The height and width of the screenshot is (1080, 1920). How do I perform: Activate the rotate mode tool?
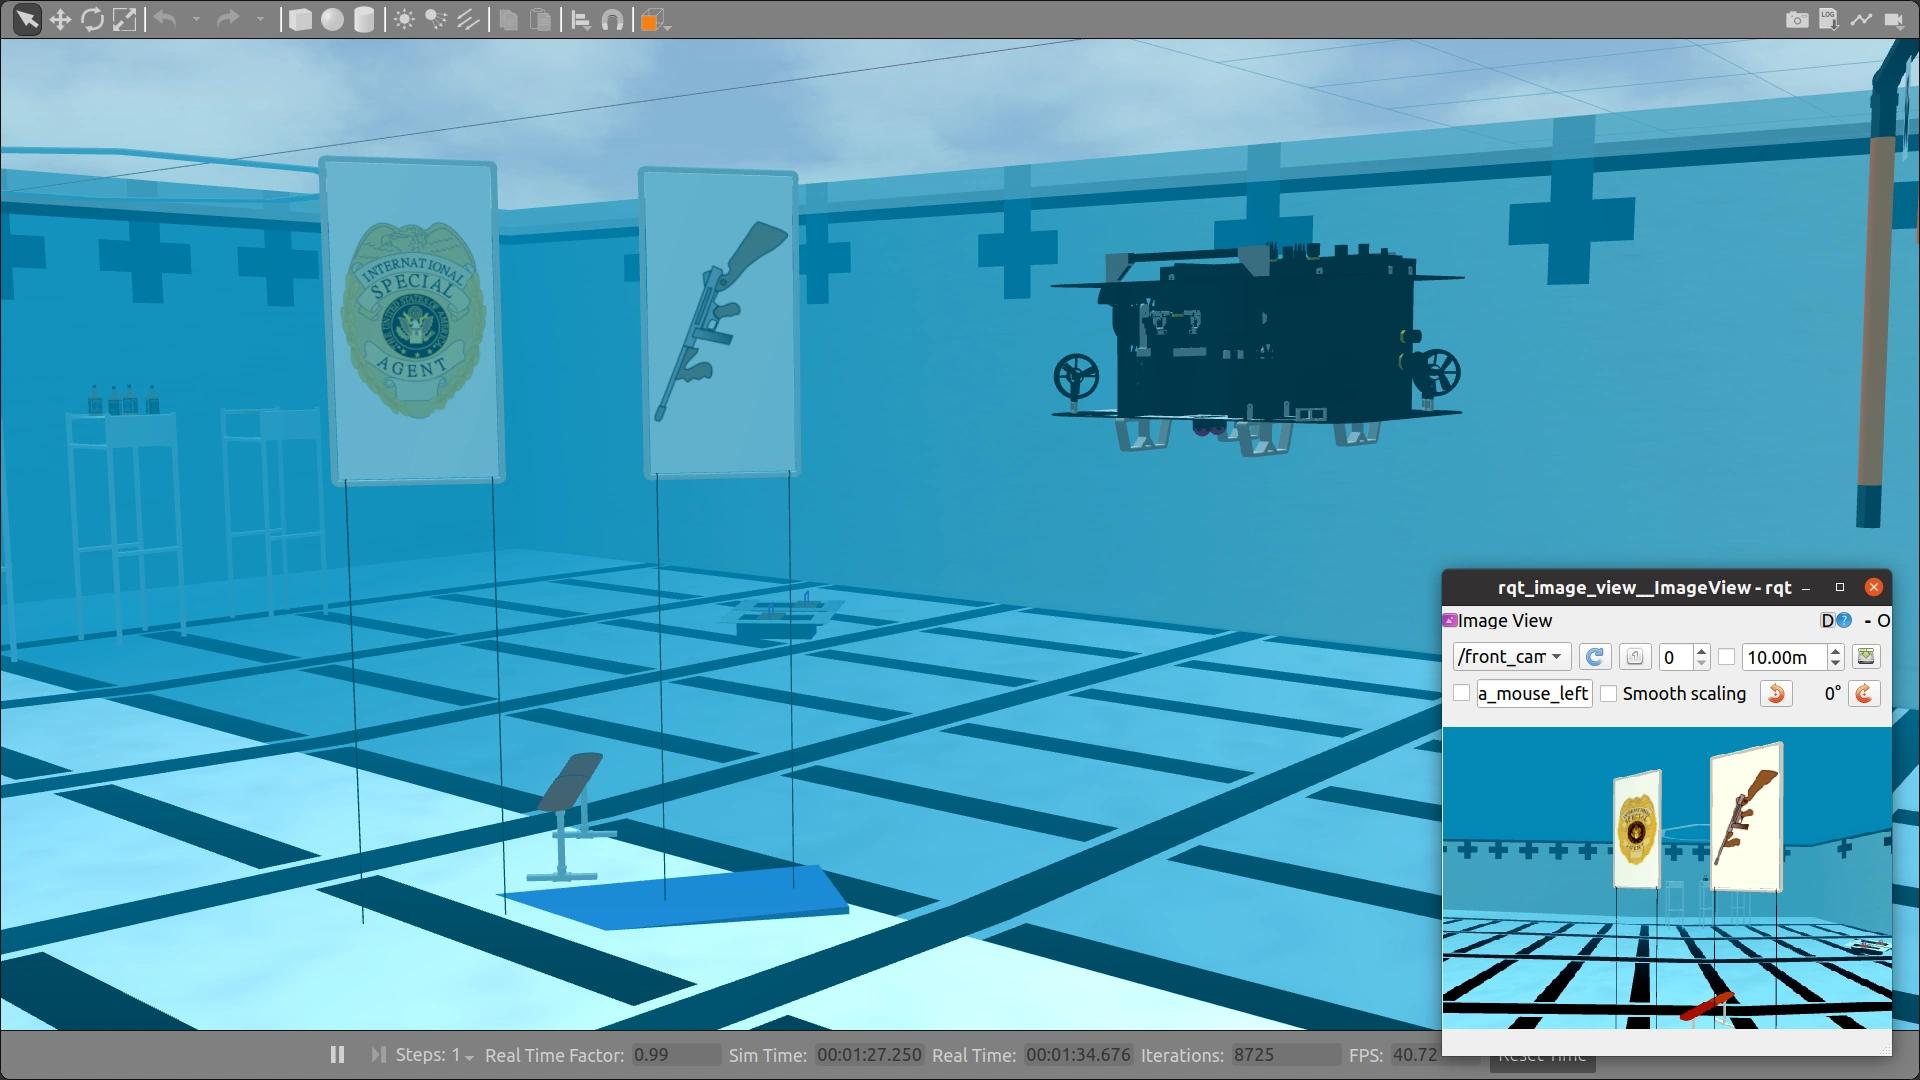click(x=92, y=20)
